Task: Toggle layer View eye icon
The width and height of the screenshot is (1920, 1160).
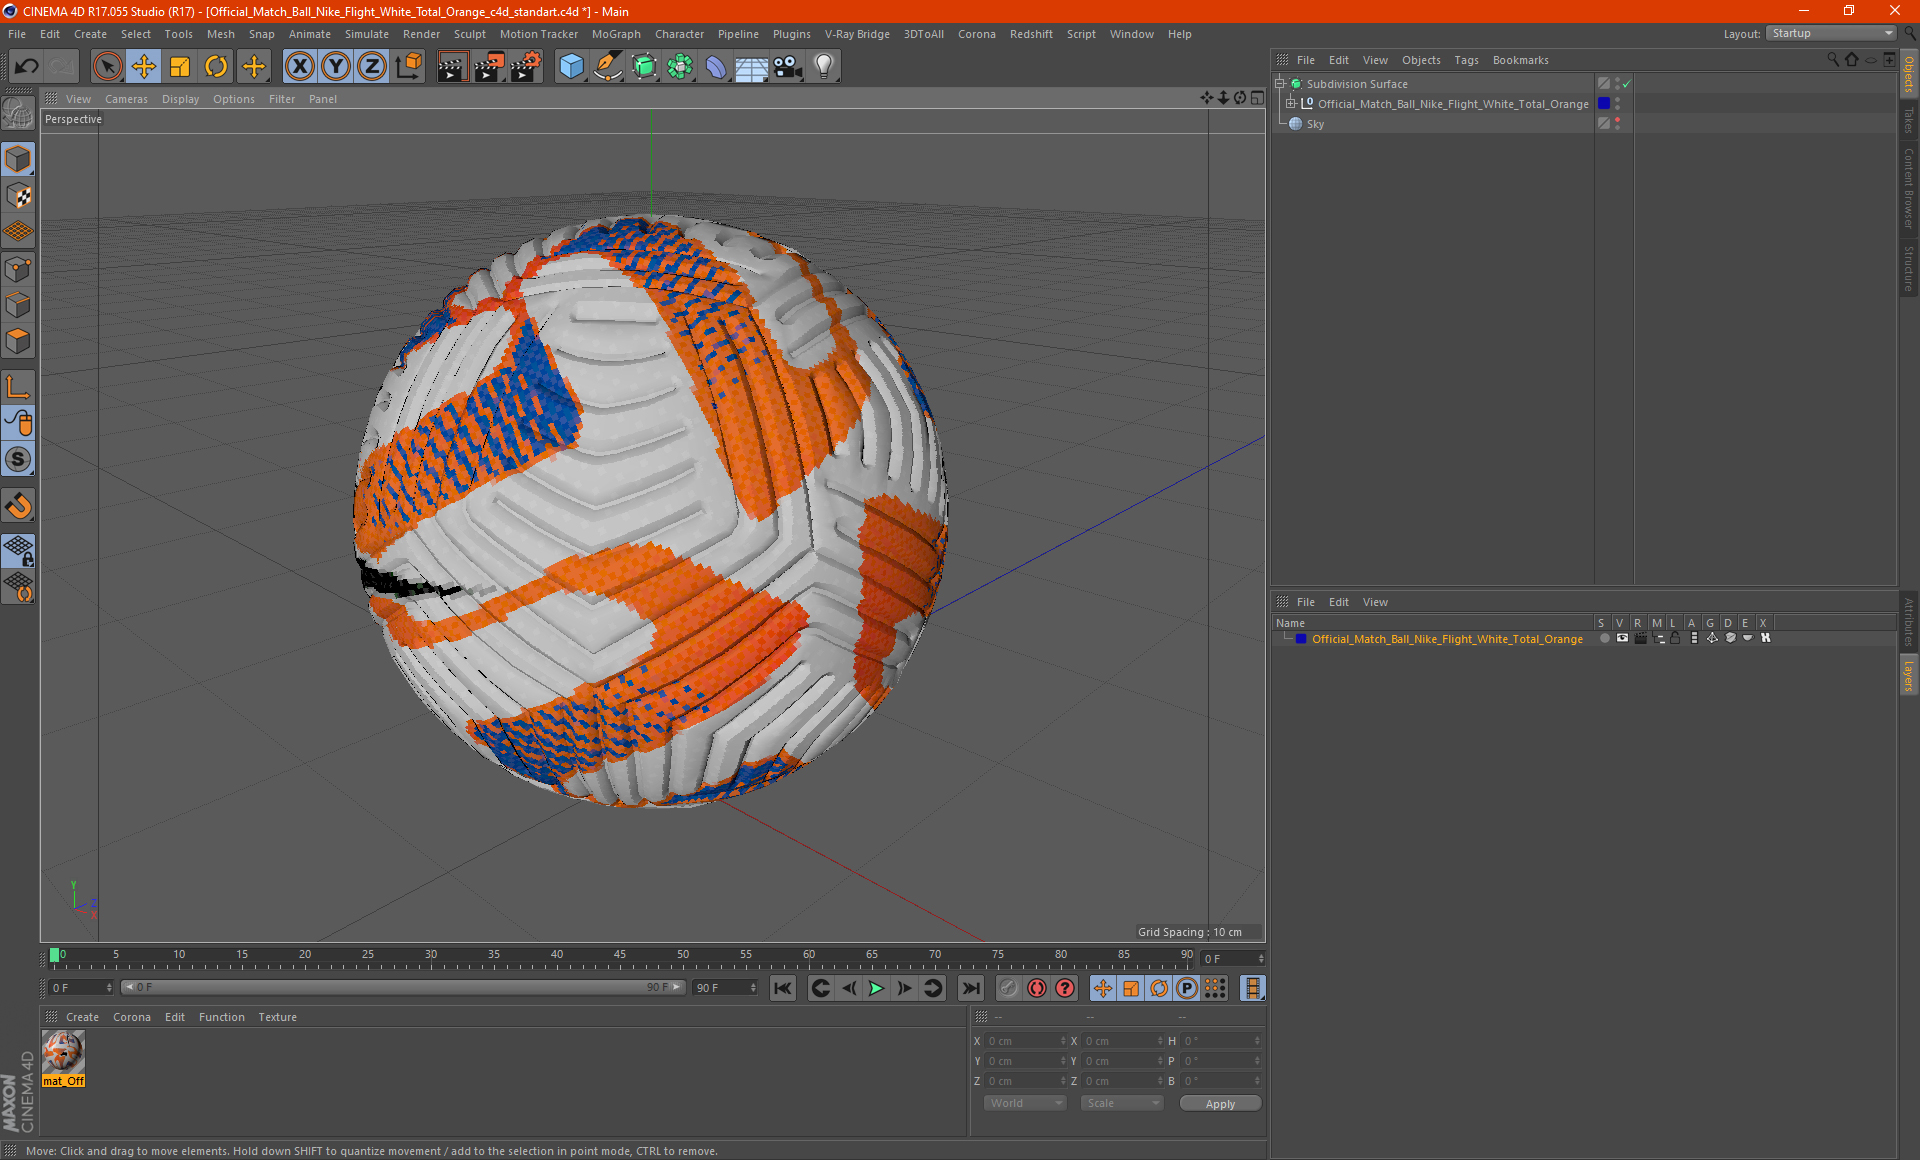Action: click(1622, 638)
